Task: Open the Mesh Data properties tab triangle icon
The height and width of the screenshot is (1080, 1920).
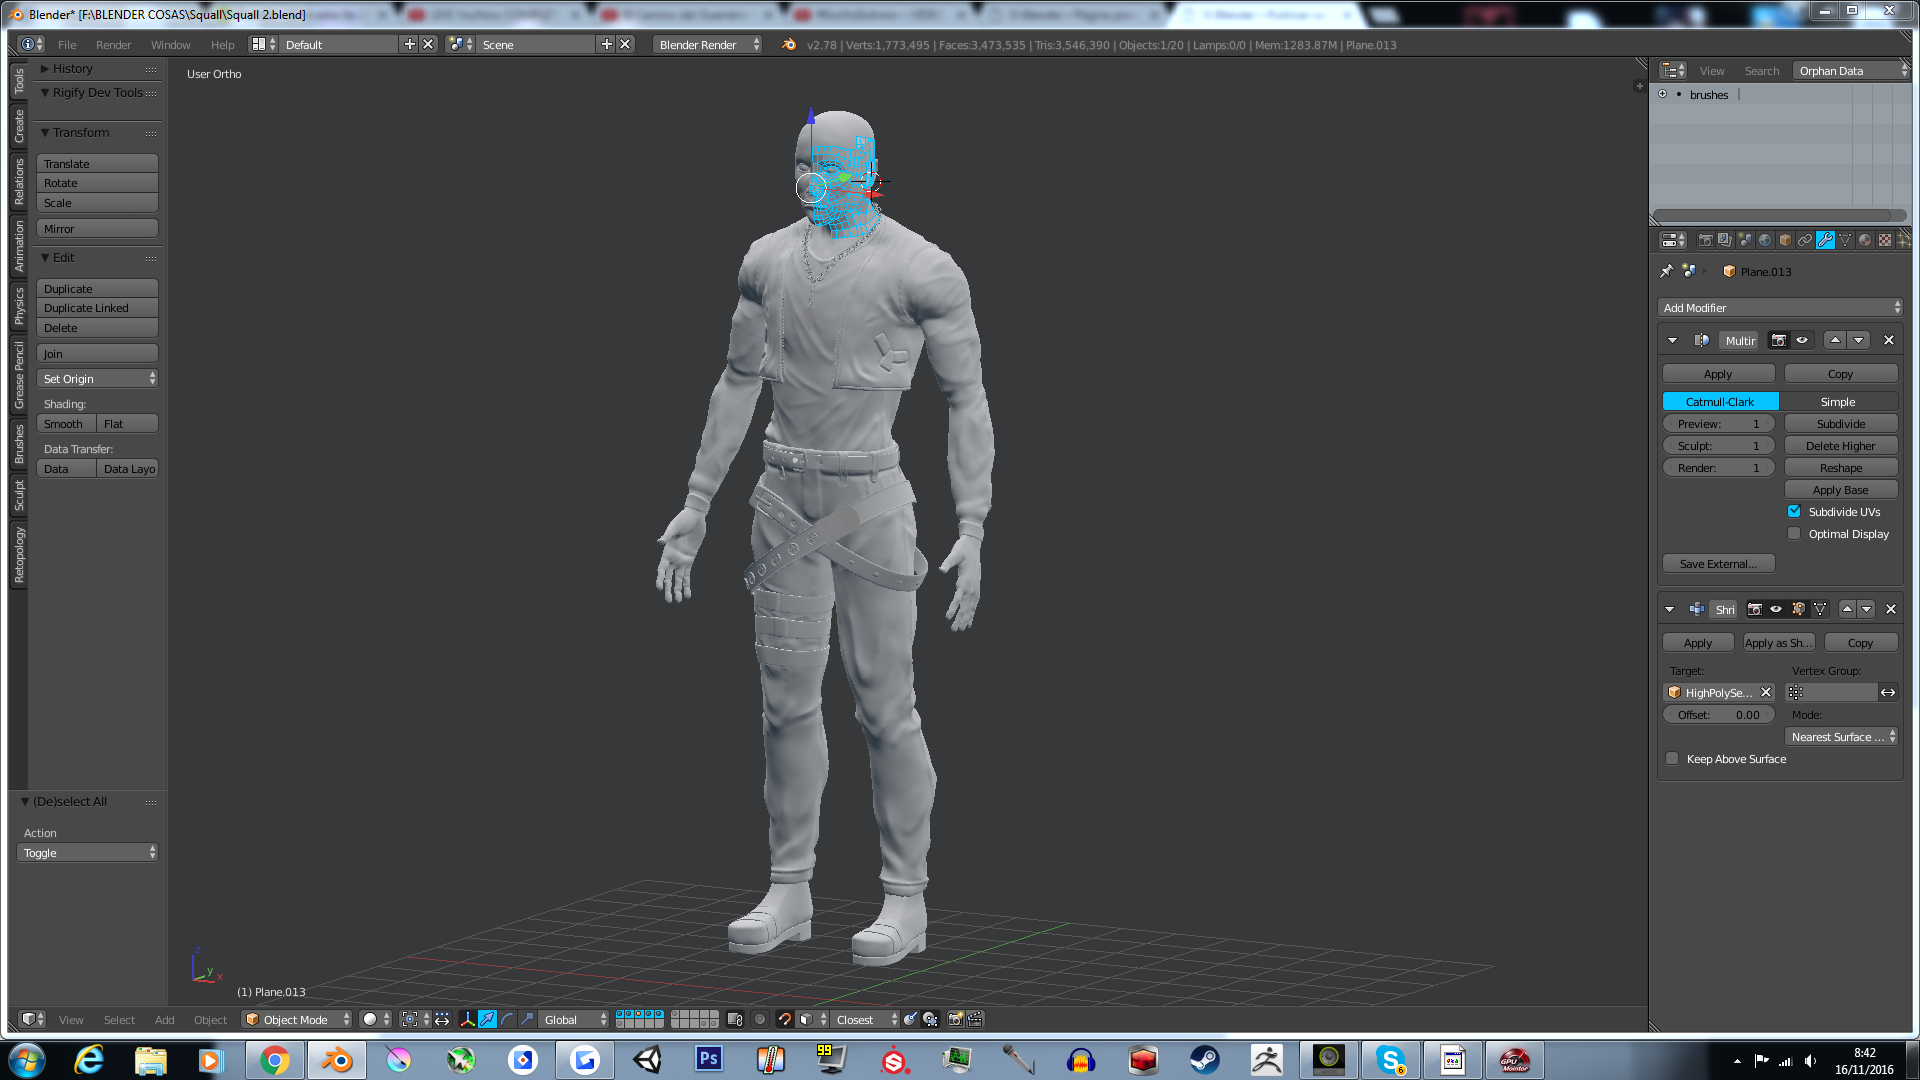Action: (1845, 240)
